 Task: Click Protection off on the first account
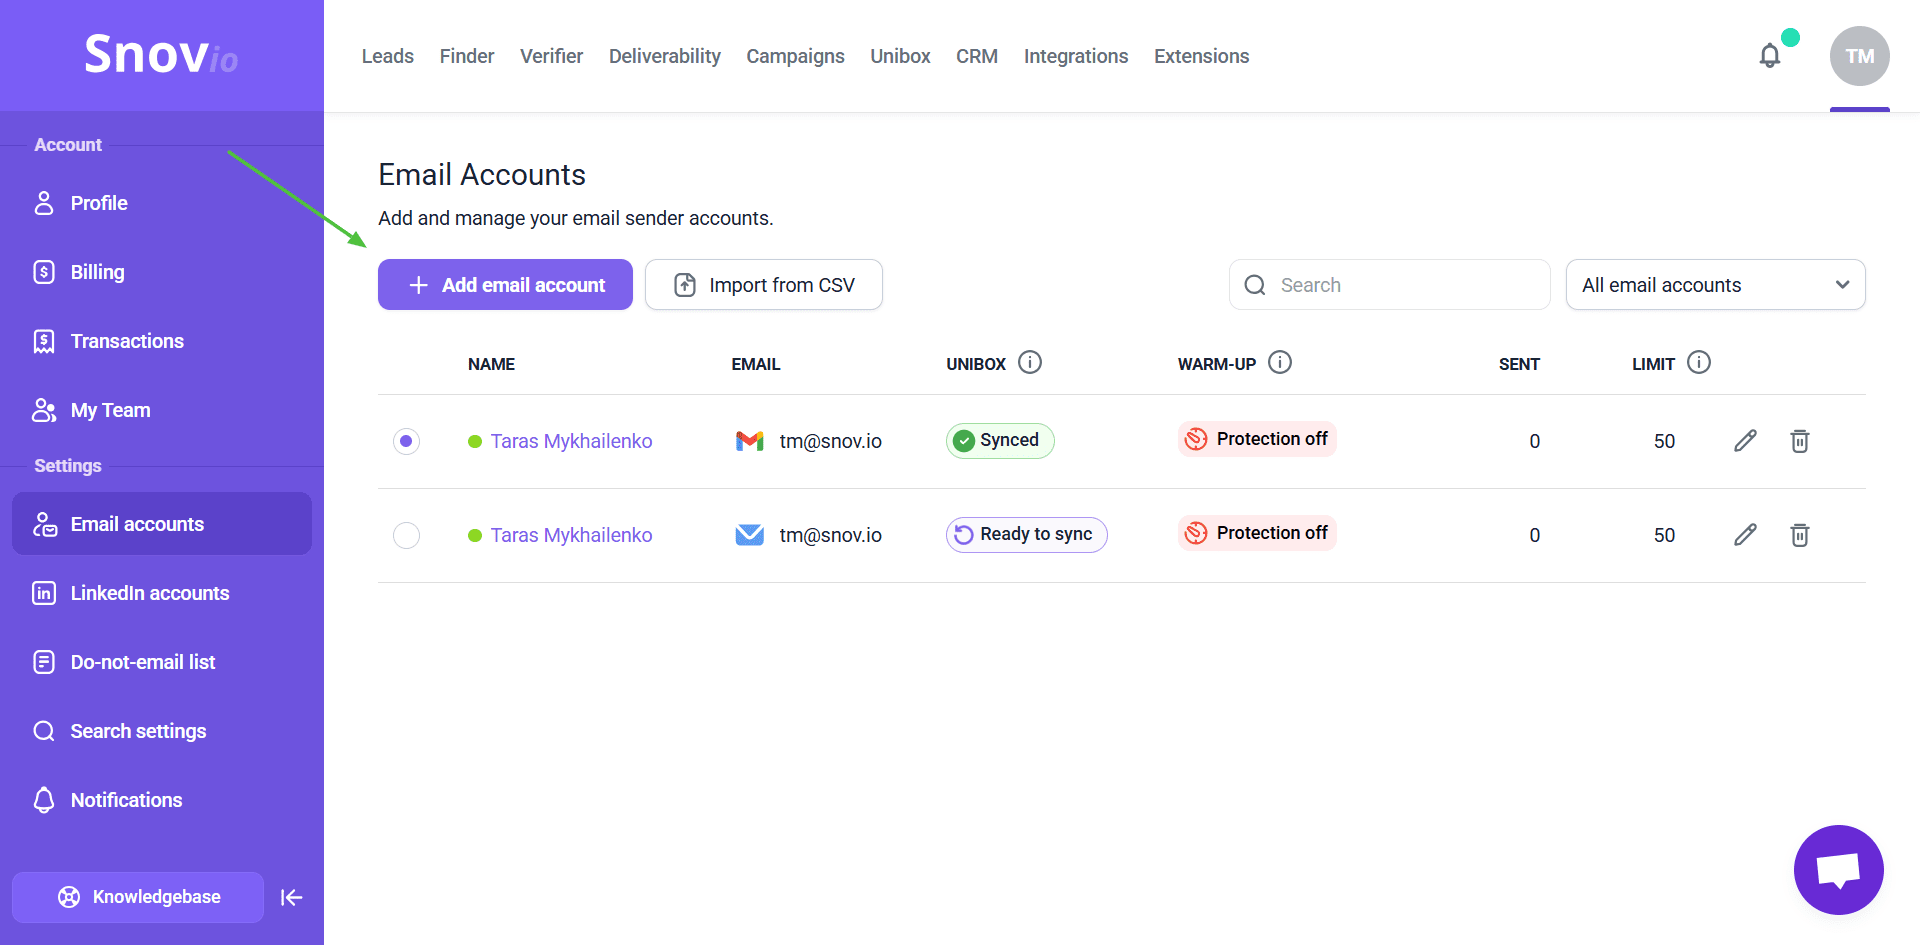point(1257,439)
